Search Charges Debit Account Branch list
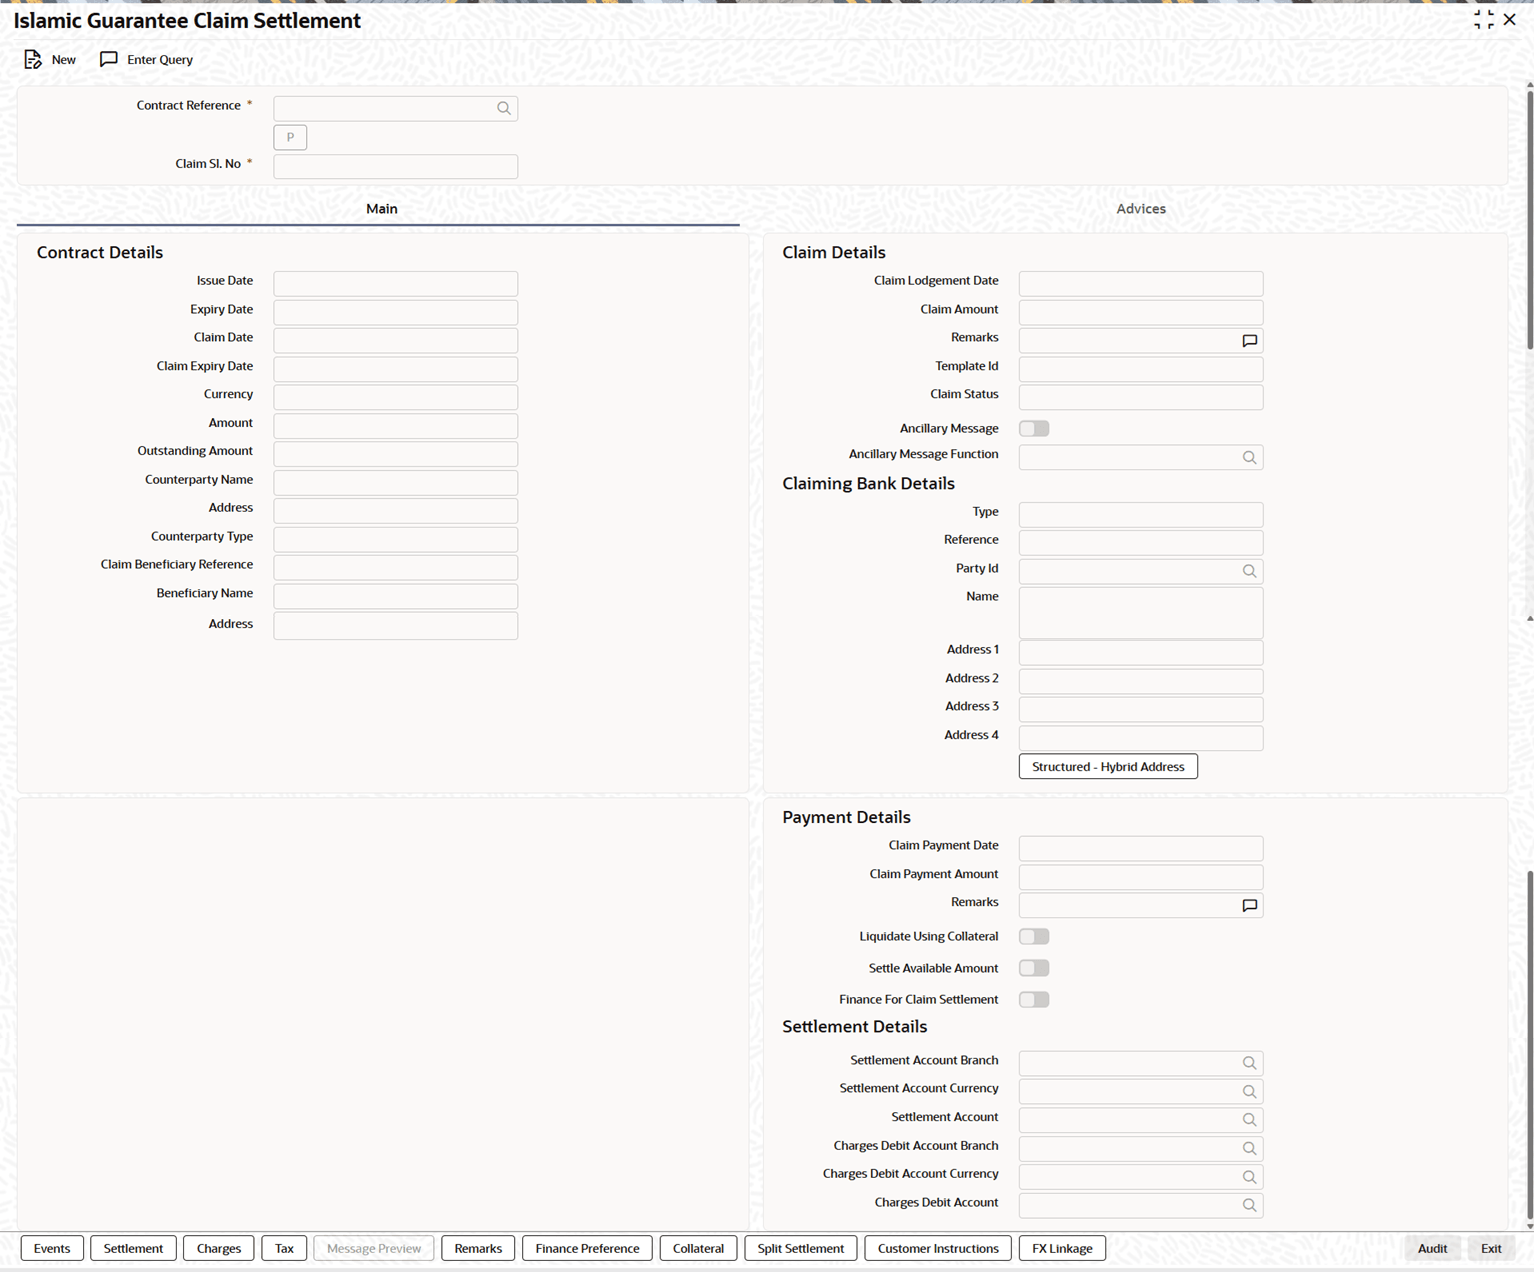Image resolution: width=1537 pixels, height=1274 pixels. 1250,1149
